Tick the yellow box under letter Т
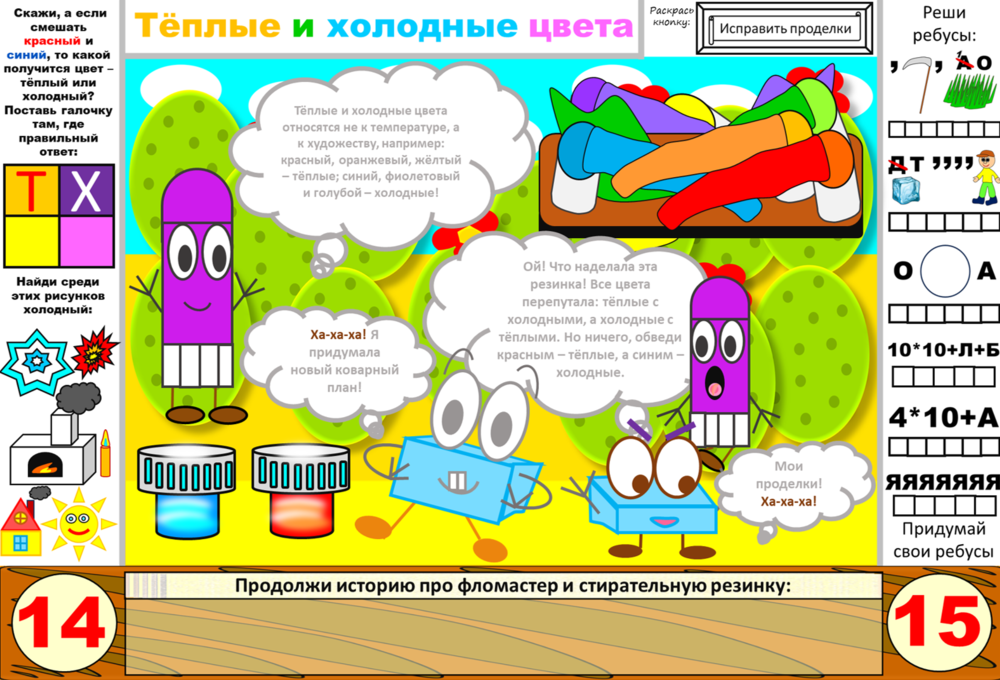Image resolution: width=1000 pixels, height=680 pixels. (x=32, y=240)
